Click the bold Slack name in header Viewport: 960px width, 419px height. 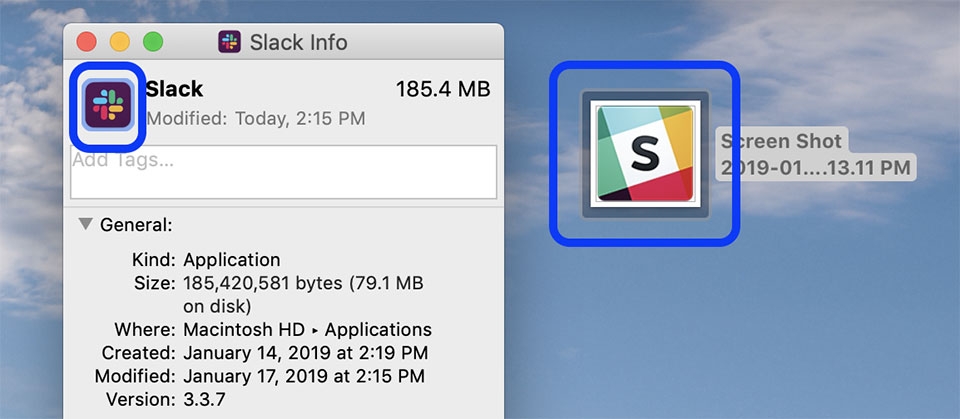(175, 89)
